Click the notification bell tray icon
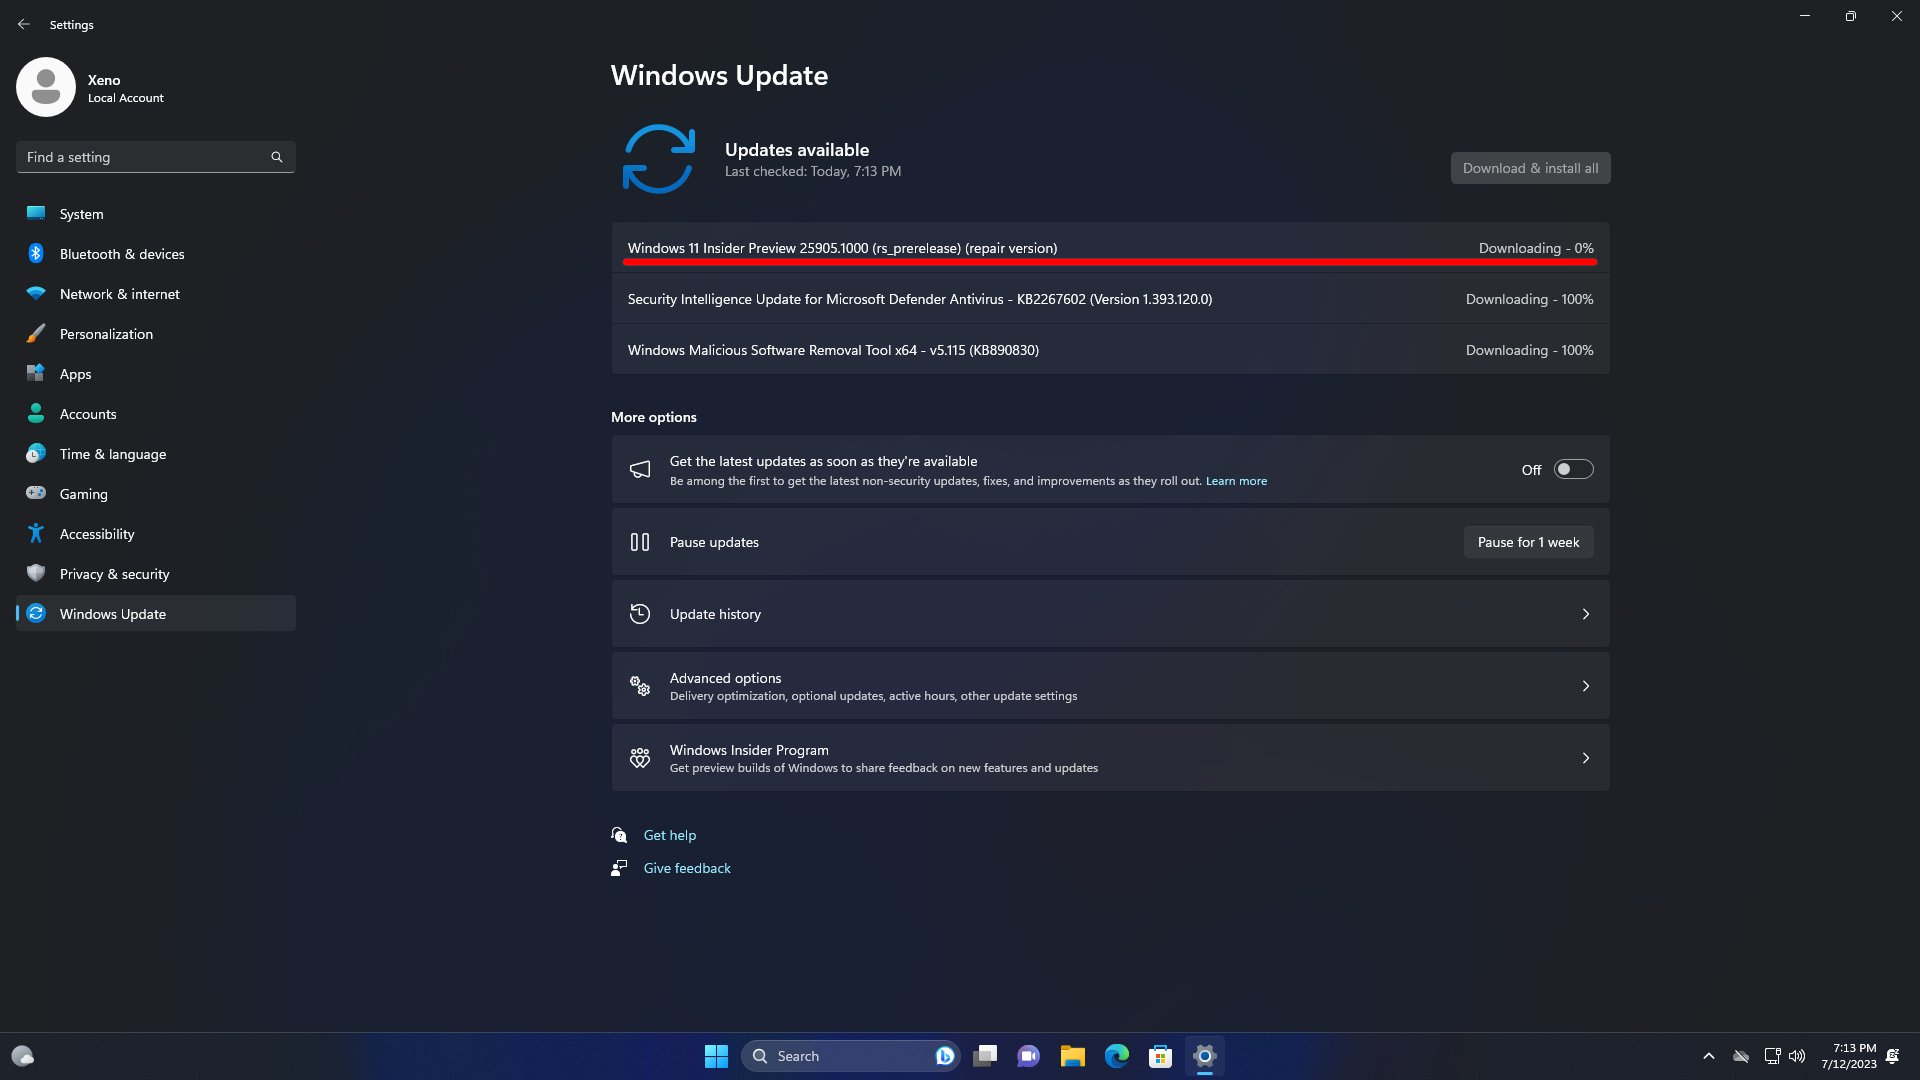This screenshot has height=1080, width=1920. (1893, 1056)
